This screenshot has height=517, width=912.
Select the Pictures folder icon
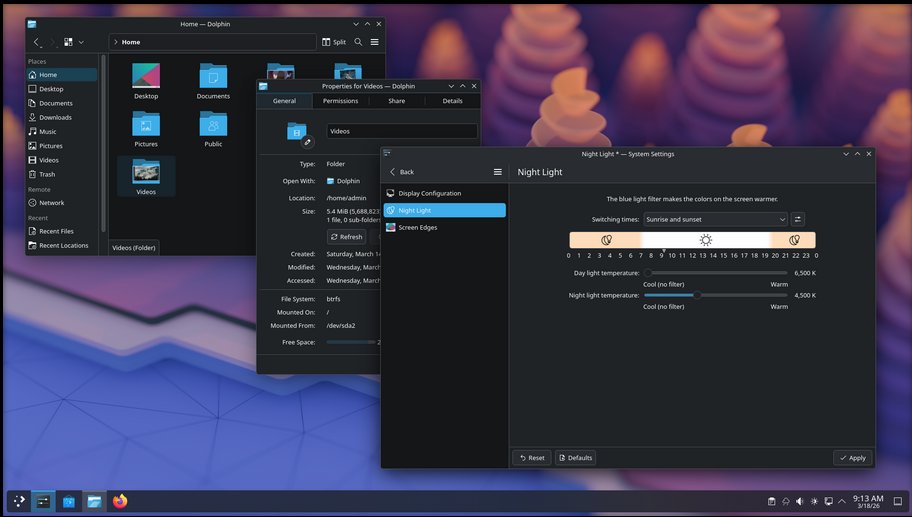point(146,124)
